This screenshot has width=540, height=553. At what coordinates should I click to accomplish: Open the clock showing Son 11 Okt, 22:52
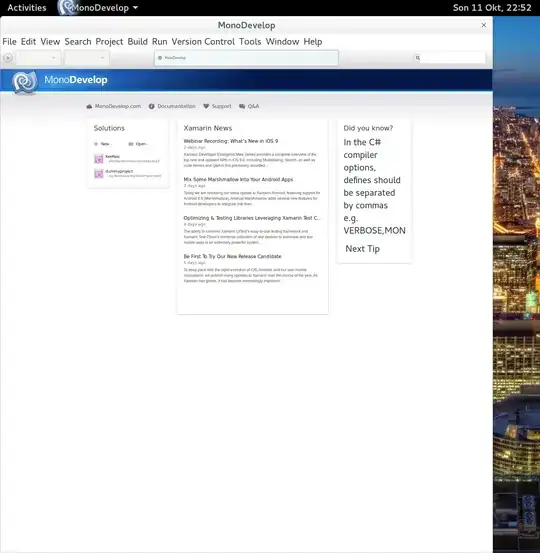point(492,8)
